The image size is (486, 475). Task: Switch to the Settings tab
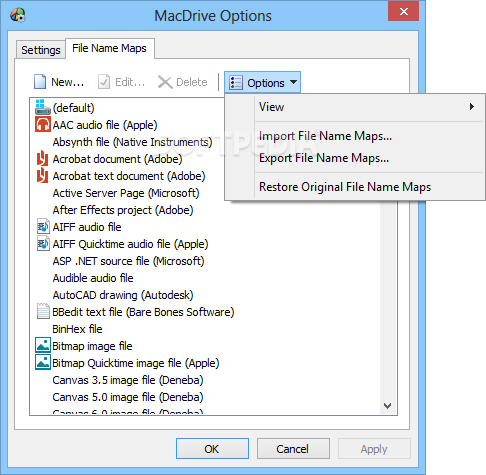tap(41, 50)
